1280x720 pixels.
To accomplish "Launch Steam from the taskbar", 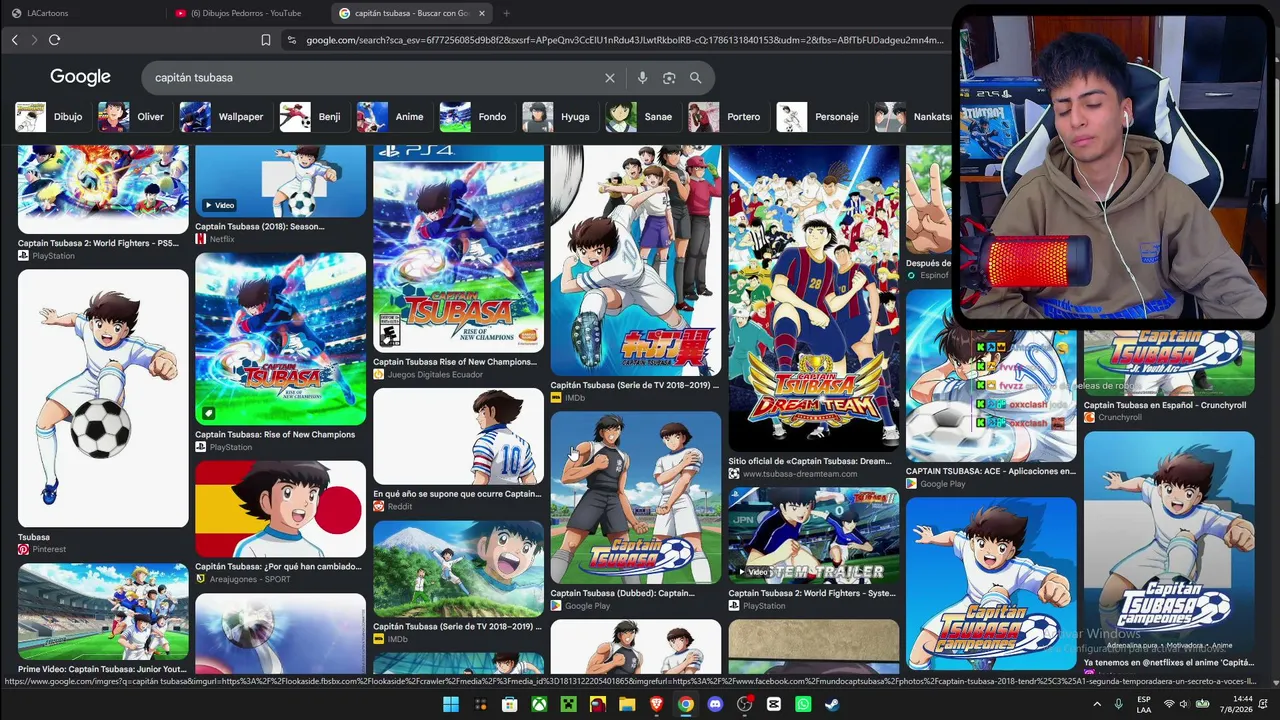I will click(832, 704).
